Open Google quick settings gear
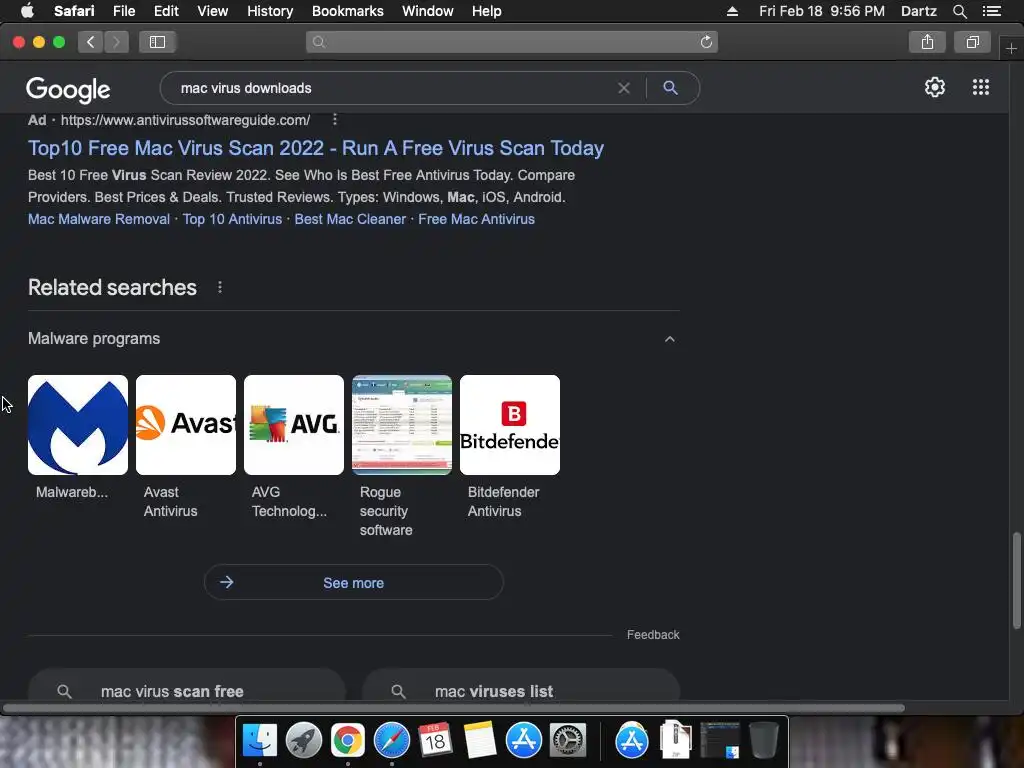 pos(935,88)
